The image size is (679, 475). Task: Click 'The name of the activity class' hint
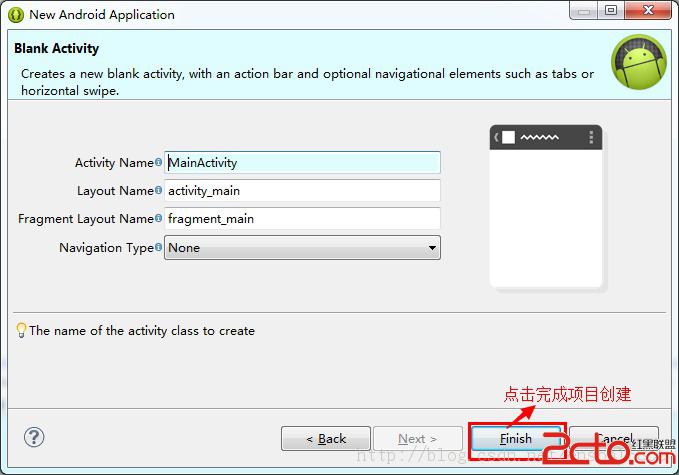coord(142,331)
